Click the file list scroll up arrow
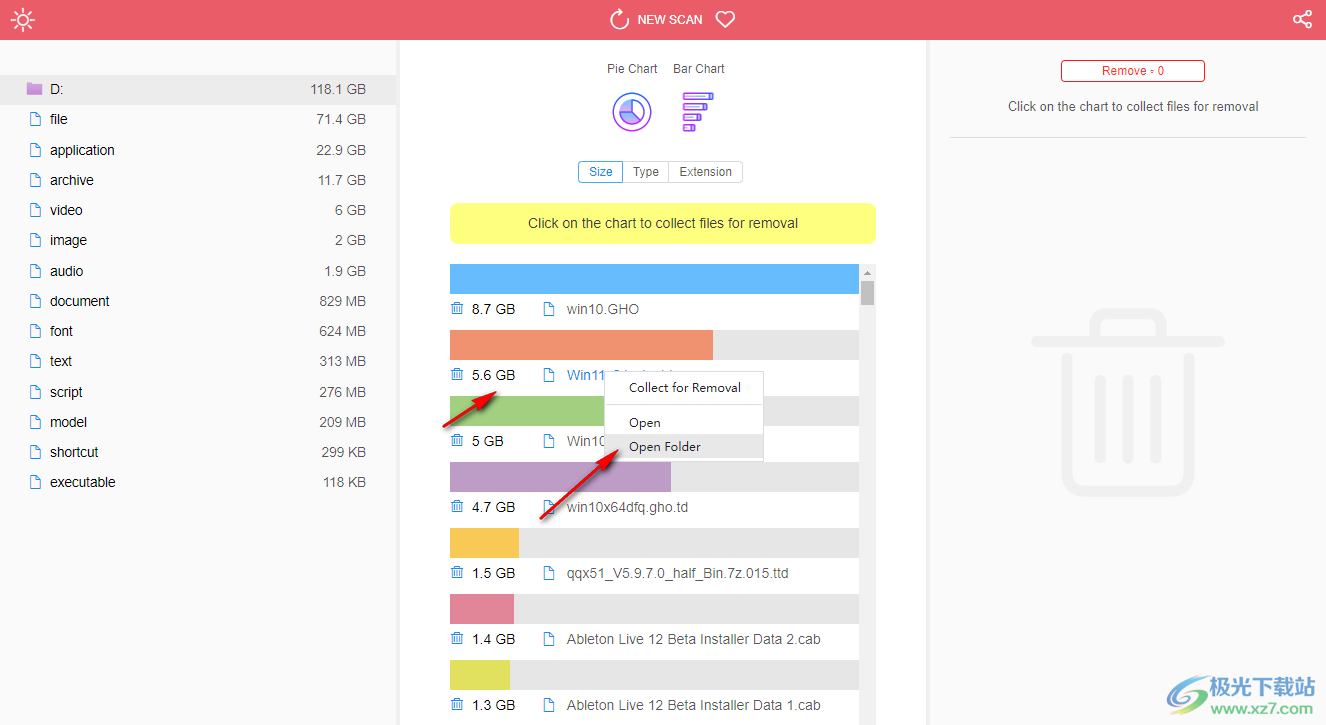The image size is (1326, 725). pos(867,272)
